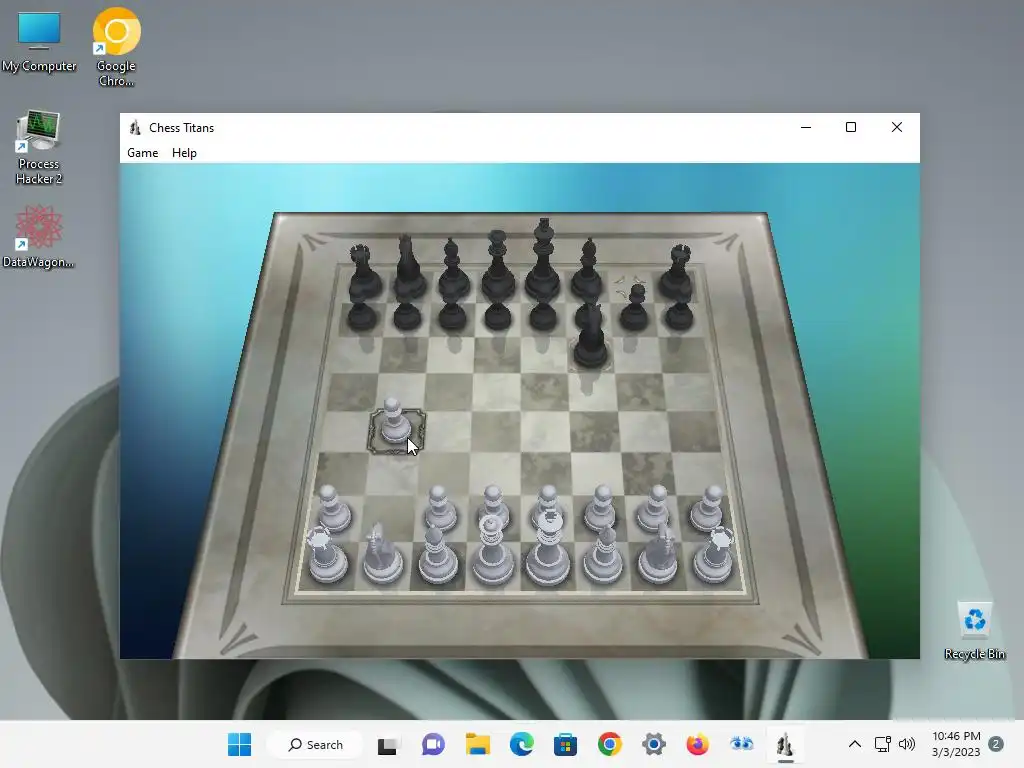
Task: Select the white rook on h1
Action: pos(714,555)
